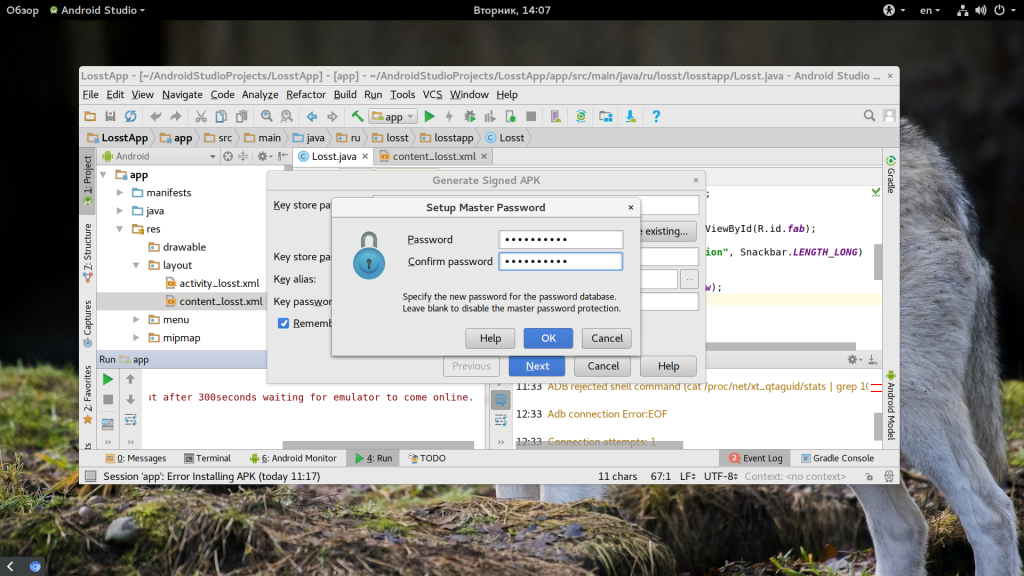Expand the manifests folder in project tree
The height and width of the screenshot is (576, 1024).
120,193
